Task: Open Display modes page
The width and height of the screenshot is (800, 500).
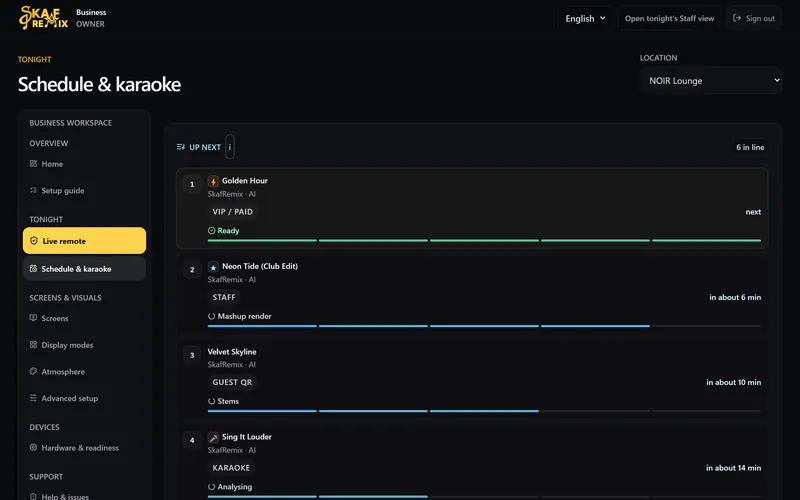Action: click(84, 345)
